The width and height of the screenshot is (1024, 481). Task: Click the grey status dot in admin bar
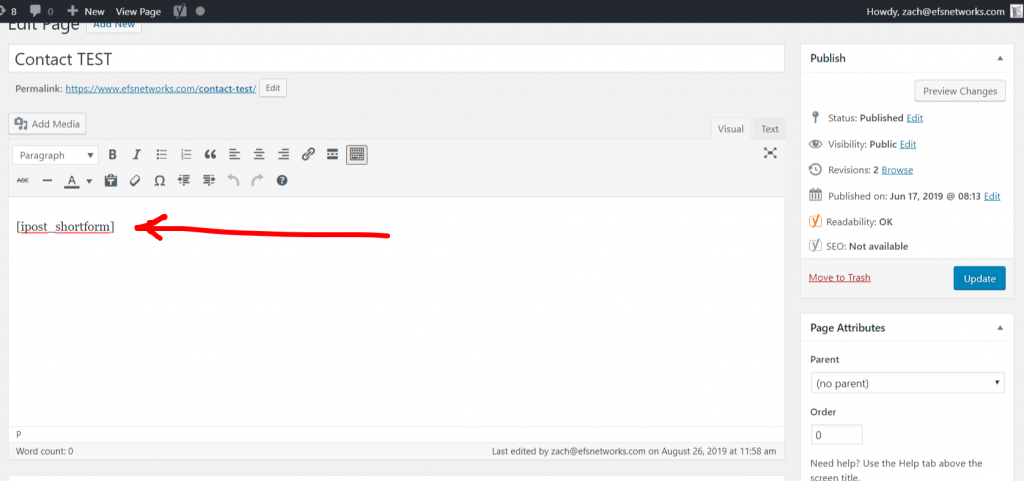200,11
